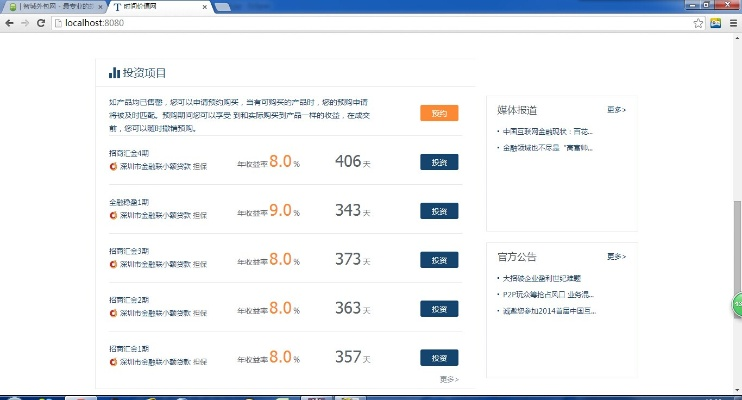Click the 官方公告 panel heading

[517, 257]
